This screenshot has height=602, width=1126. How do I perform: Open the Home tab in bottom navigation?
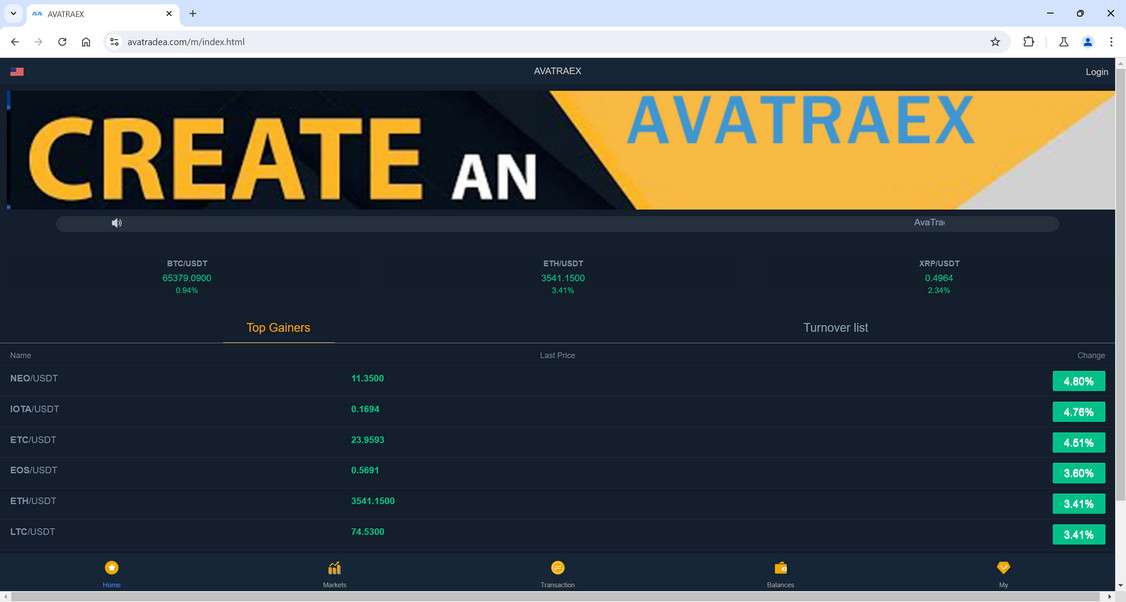(111, 571)
